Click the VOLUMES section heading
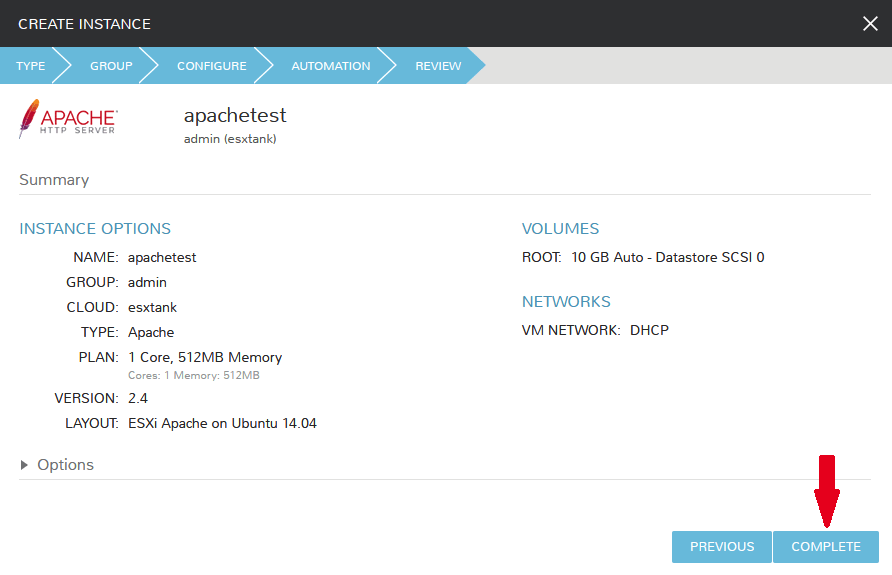Image resolution: width=892 pixels, height=575 pixels. point(560,229)
